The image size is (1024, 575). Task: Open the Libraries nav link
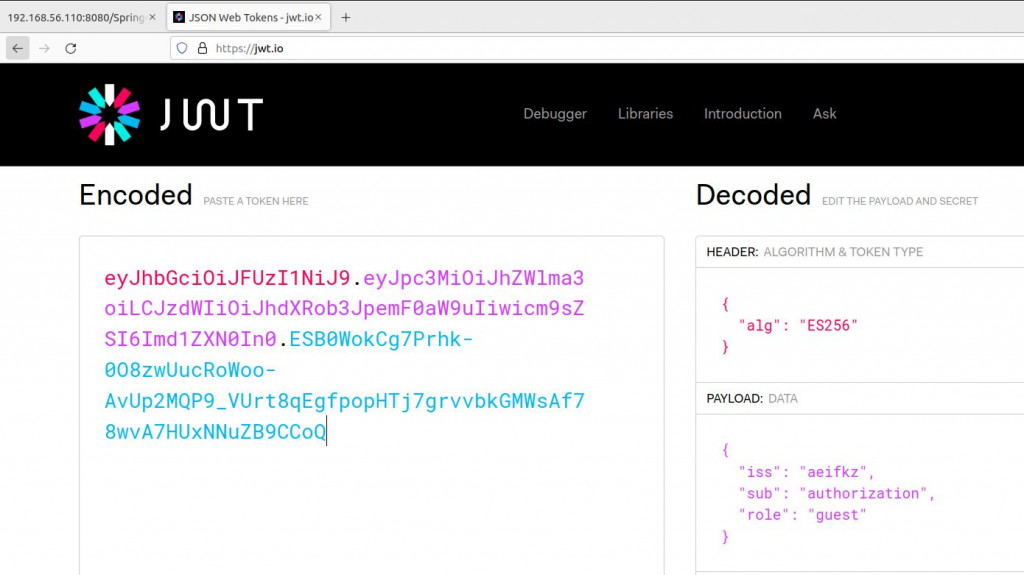tap(645, 114)
